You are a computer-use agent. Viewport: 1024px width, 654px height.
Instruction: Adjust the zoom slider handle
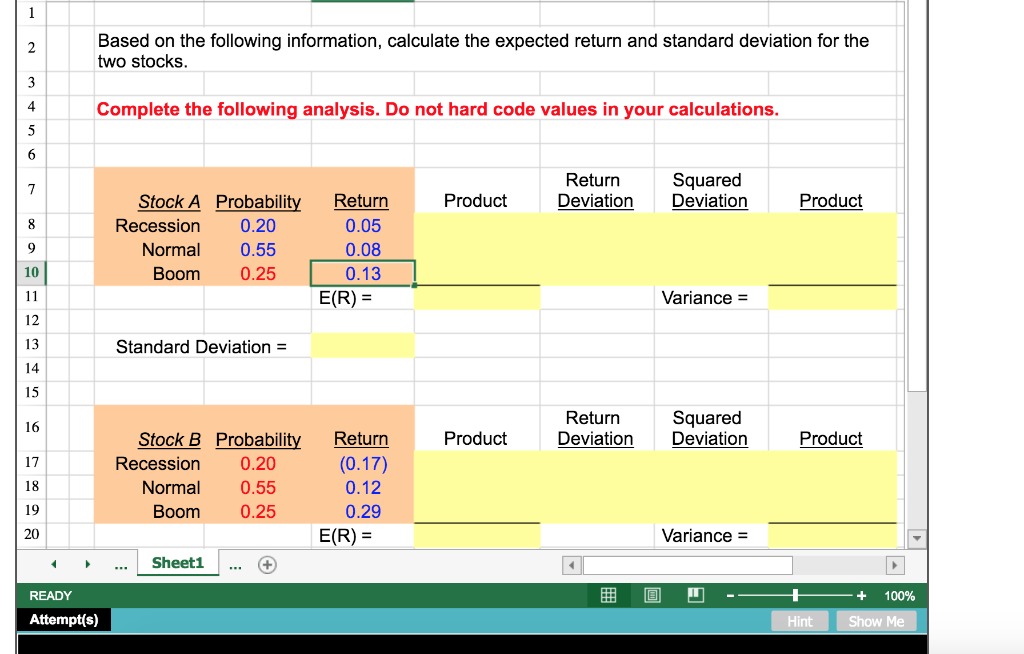795,595
